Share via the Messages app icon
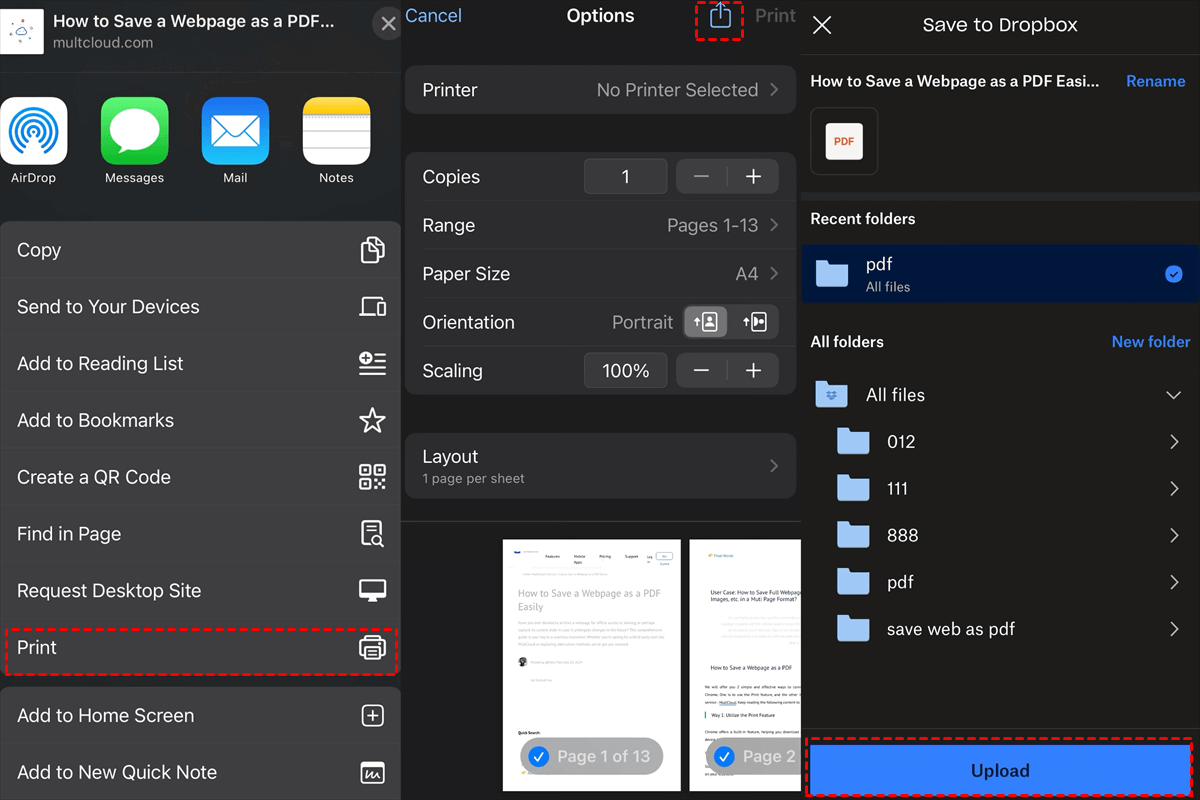This screenshot has height=800, width=1200. (134, 131)
